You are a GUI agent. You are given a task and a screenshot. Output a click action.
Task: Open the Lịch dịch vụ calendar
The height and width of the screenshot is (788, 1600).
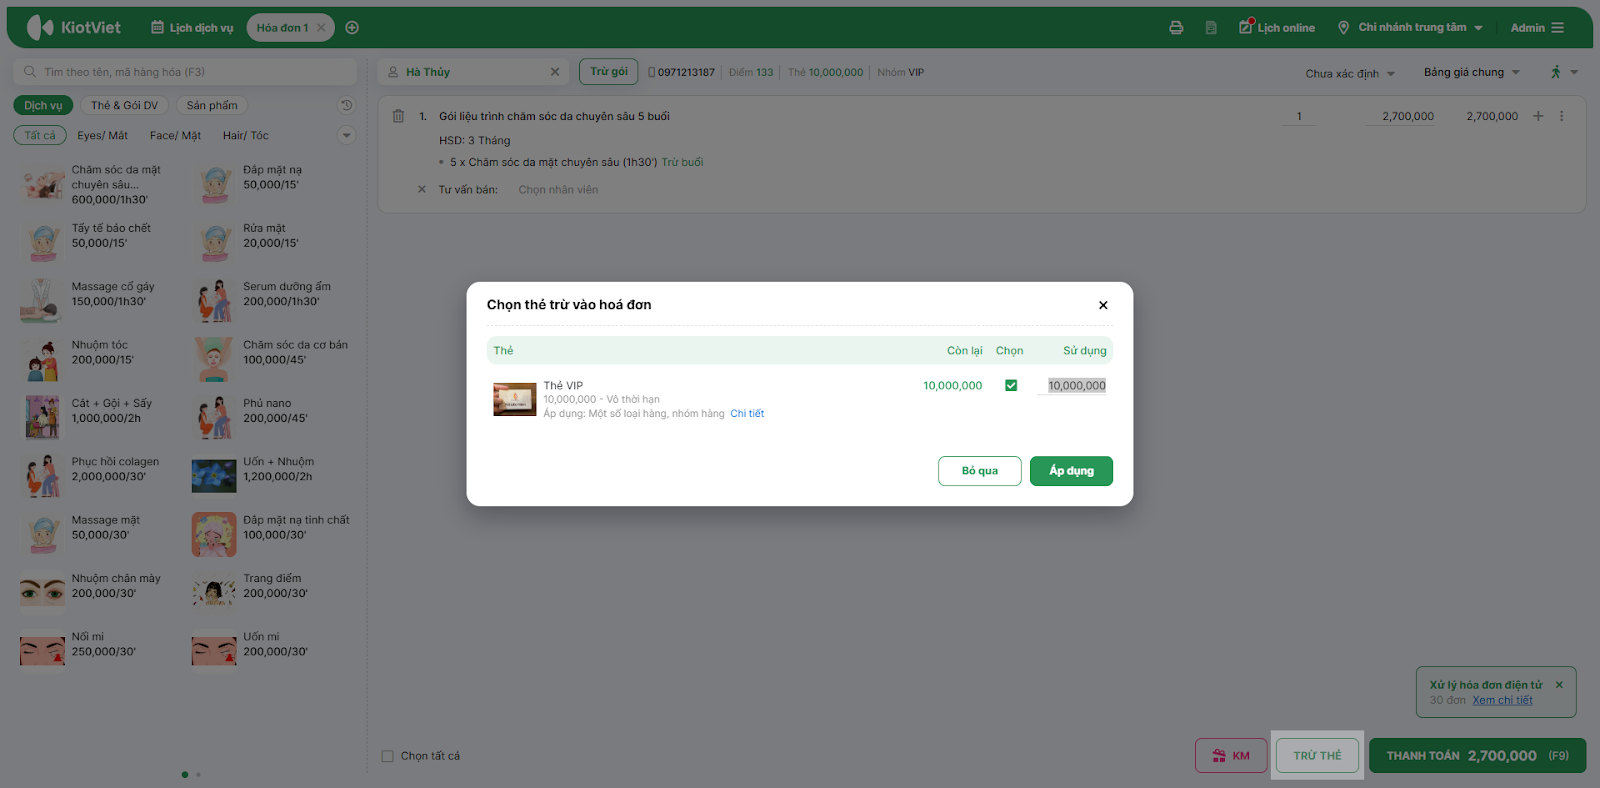click(192, 28)
